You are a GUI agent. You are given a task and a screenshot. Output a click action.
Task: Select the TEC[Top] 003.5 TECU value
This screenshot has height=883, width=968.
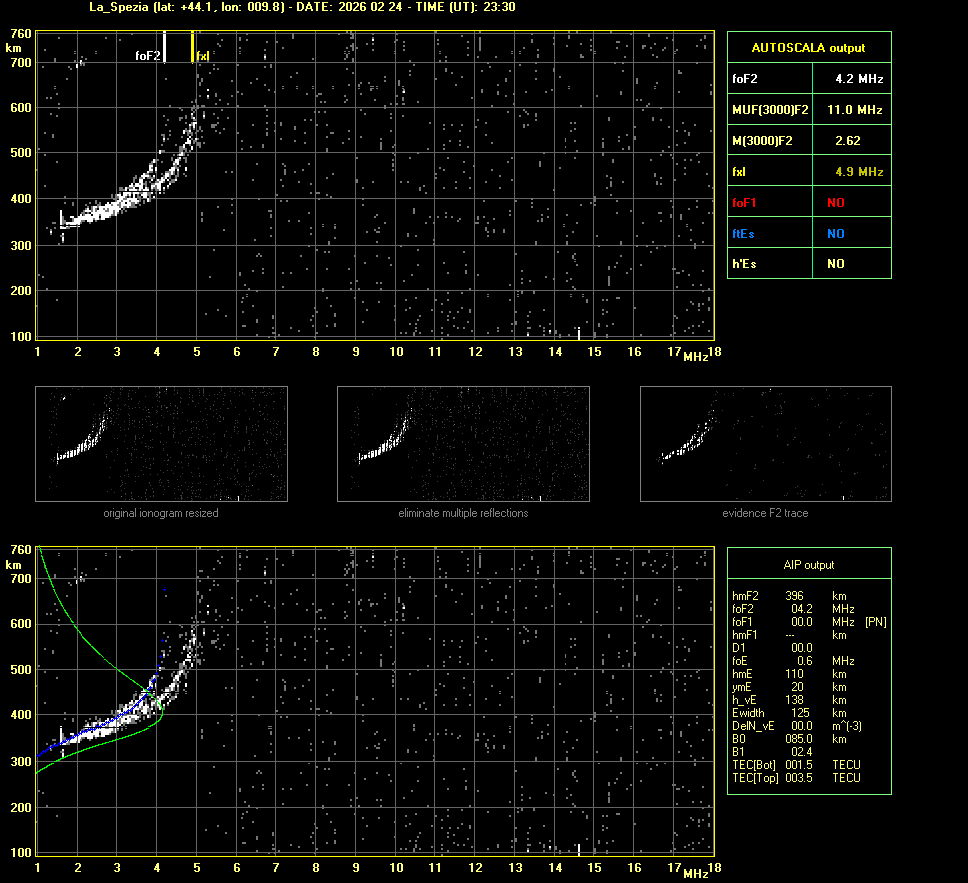797,778
